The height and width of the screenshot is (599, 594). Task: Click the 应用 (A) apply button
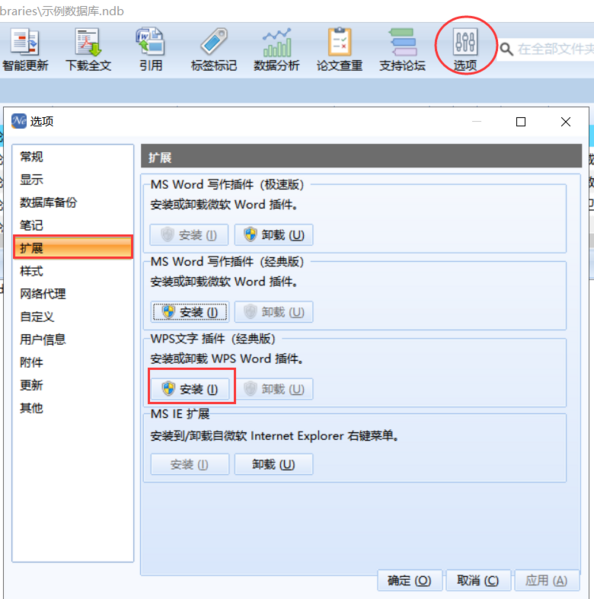tap(547, 580)
